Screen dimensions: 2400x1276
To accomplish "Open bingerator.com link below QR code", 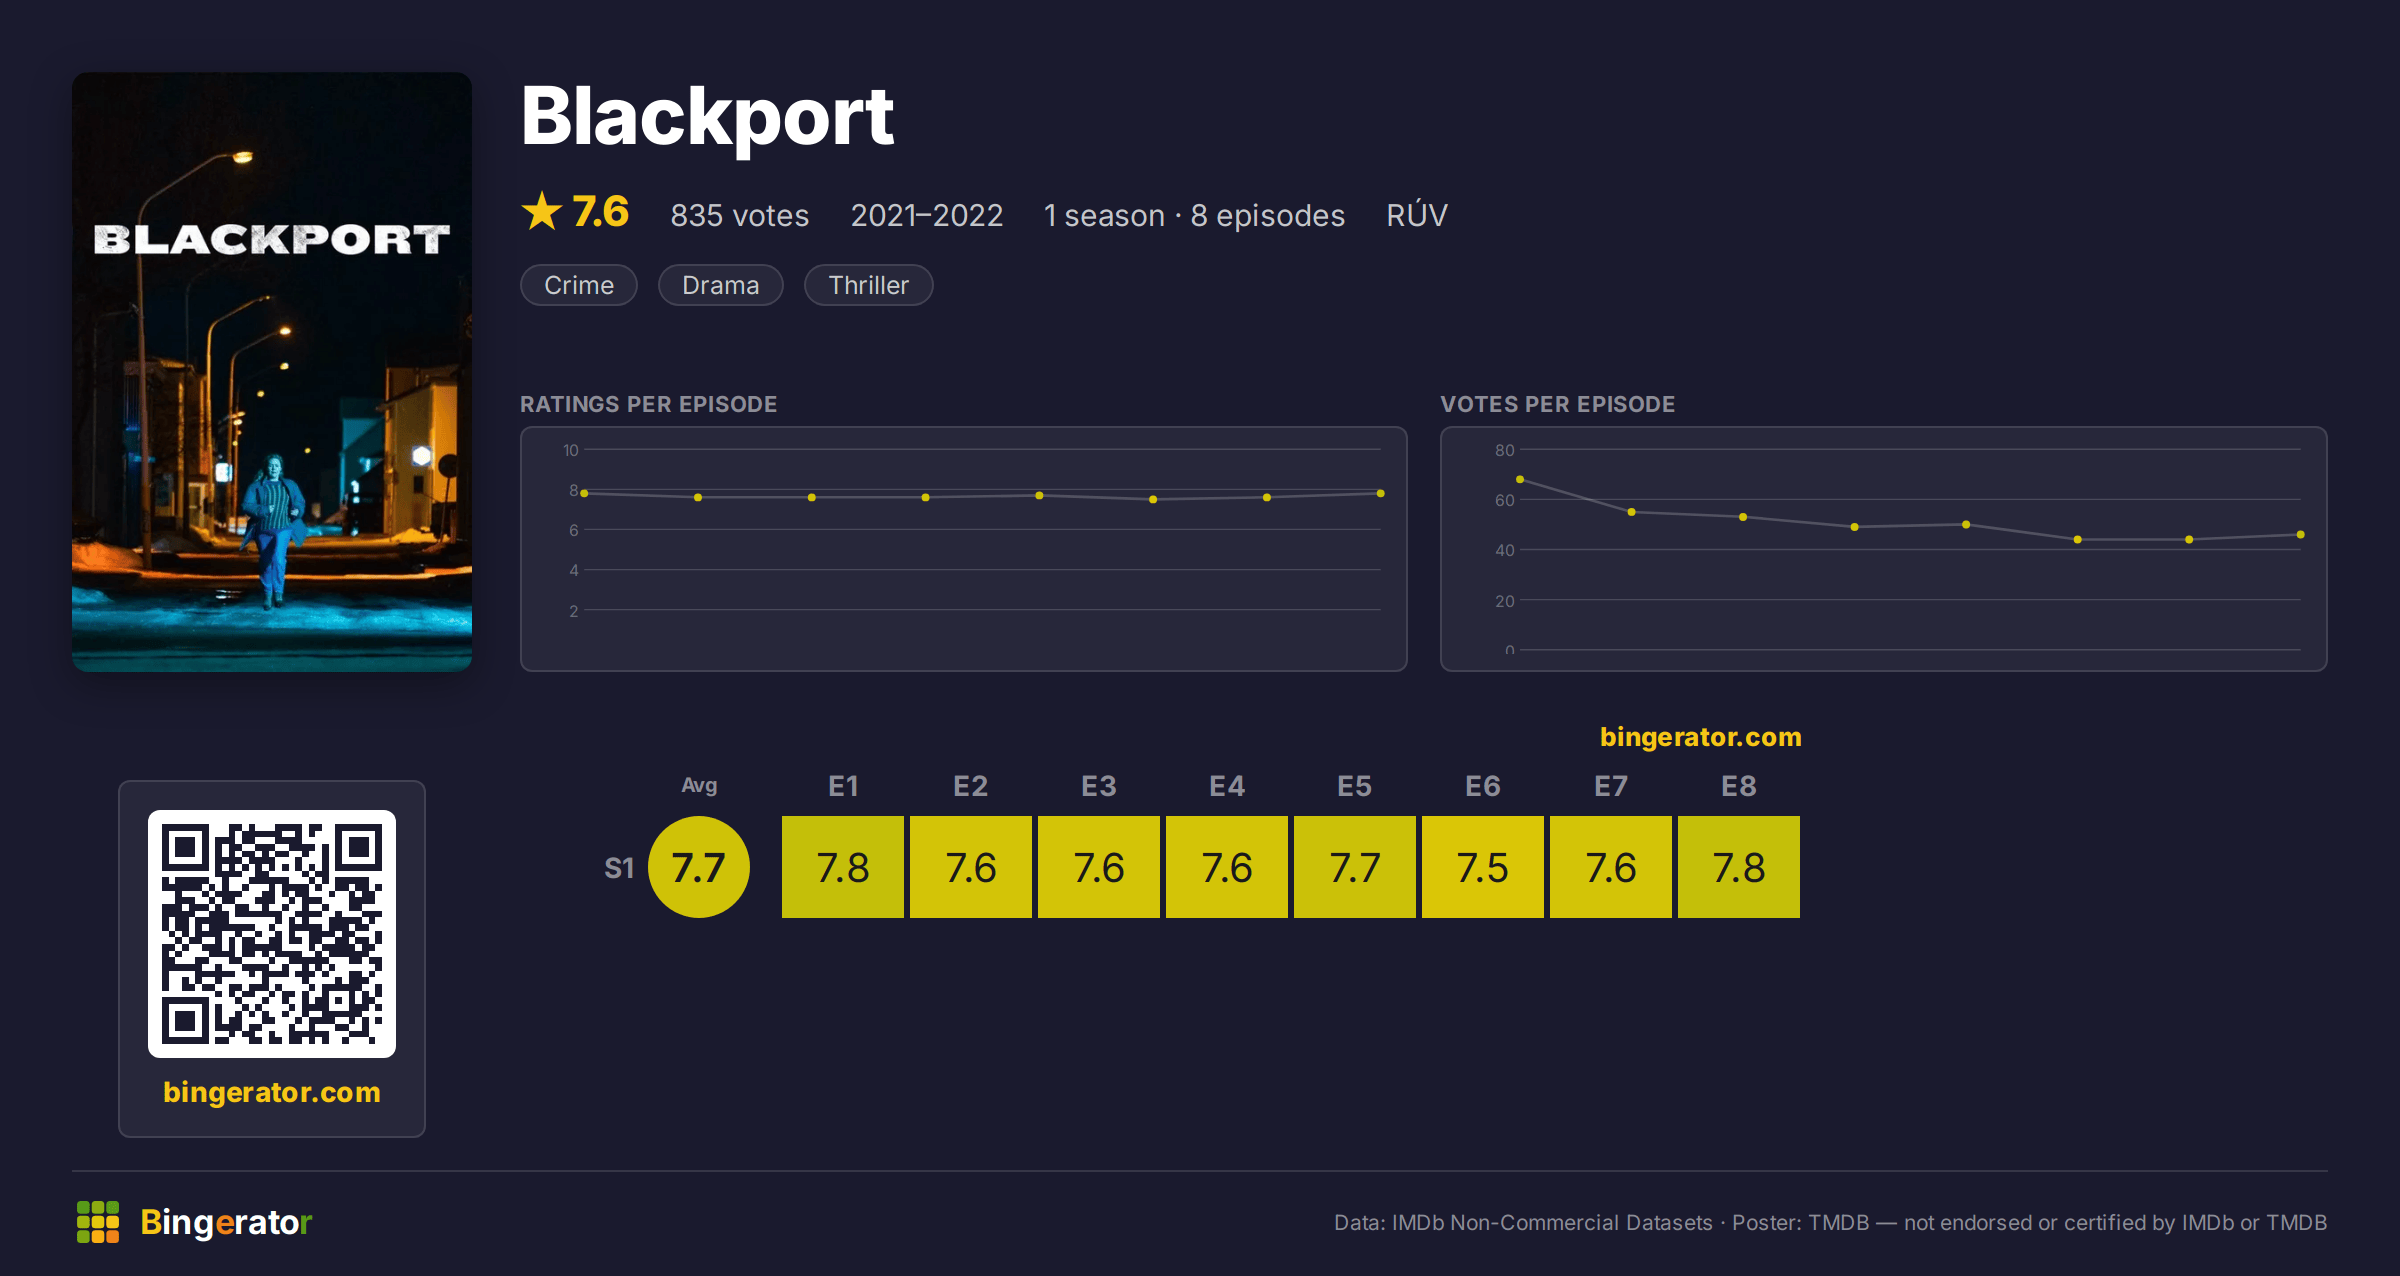I will pos(272,1092).
